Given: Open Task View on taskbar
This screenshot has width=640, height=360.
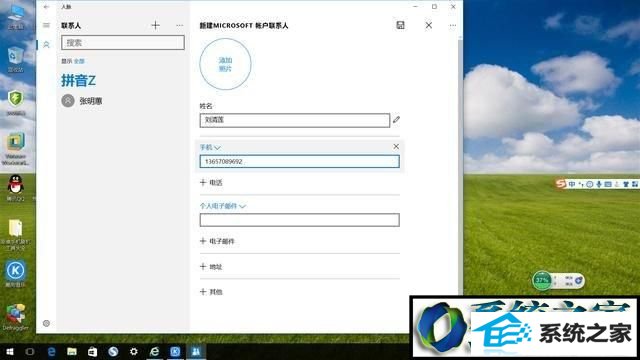Looking at the screenshot, I should (x=30, y=351).
